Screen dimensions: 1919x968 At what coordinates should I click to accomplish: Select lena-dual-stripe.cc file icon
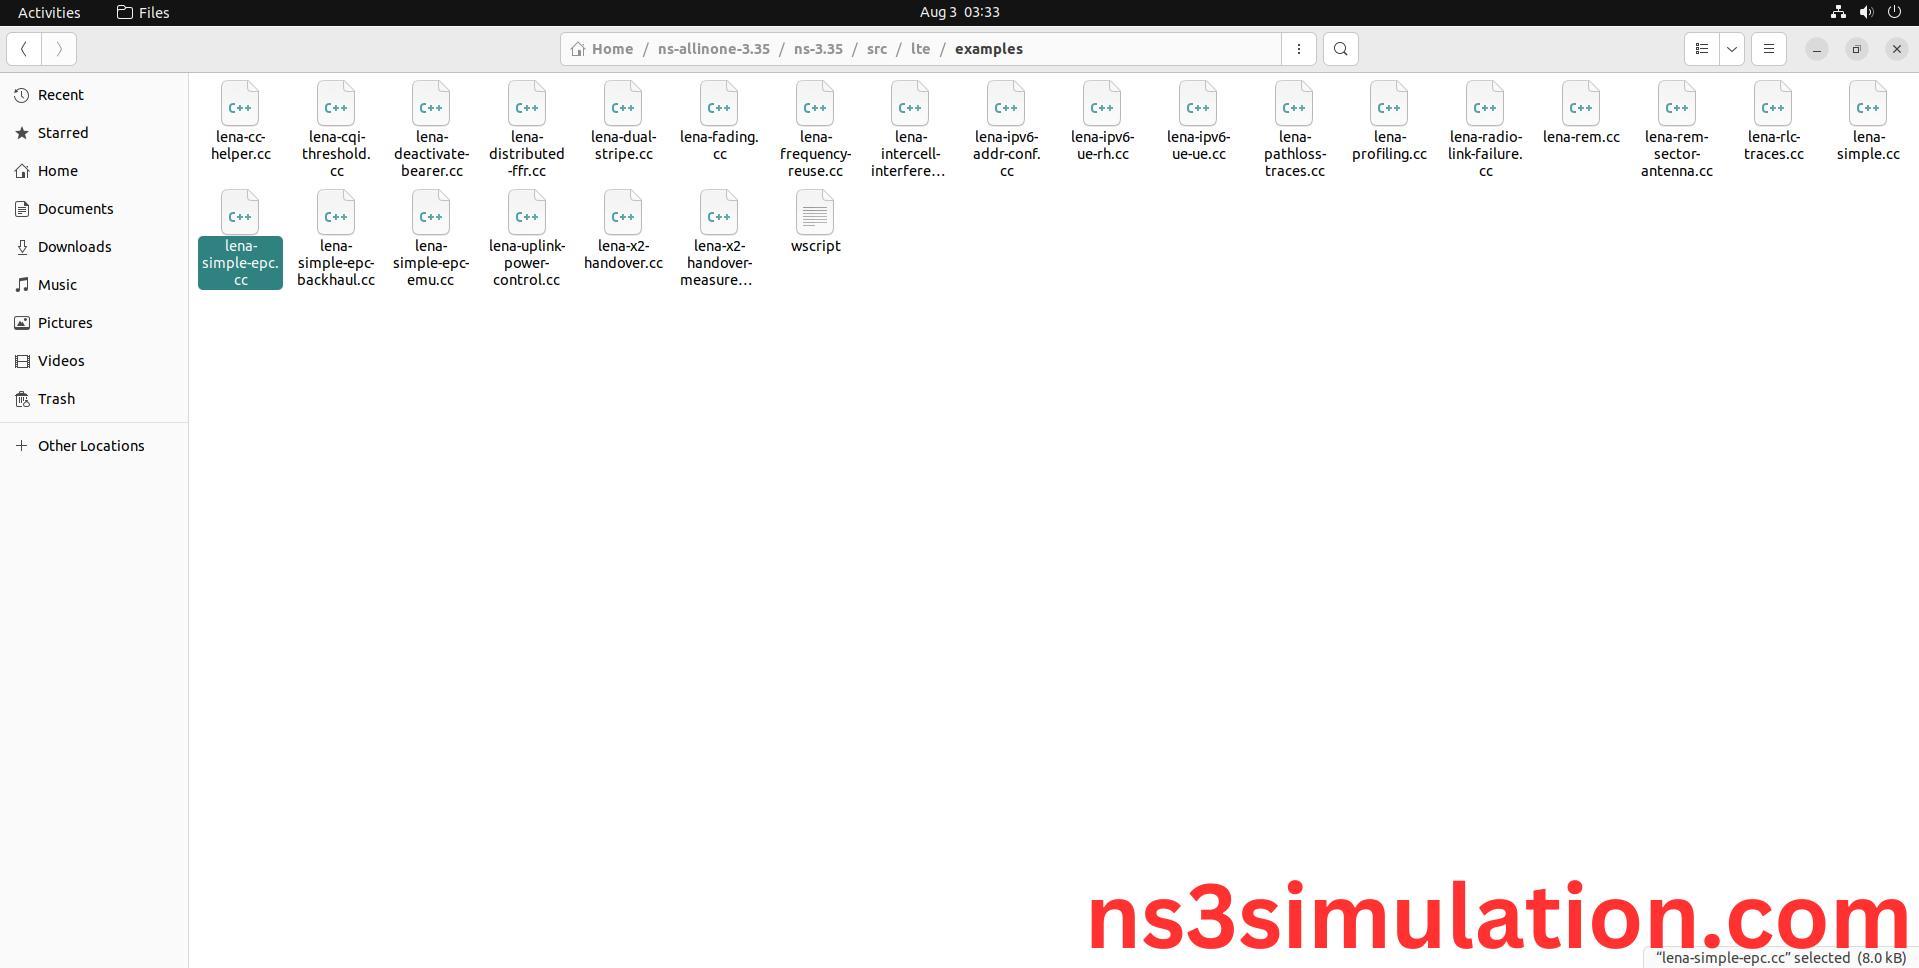623,105
